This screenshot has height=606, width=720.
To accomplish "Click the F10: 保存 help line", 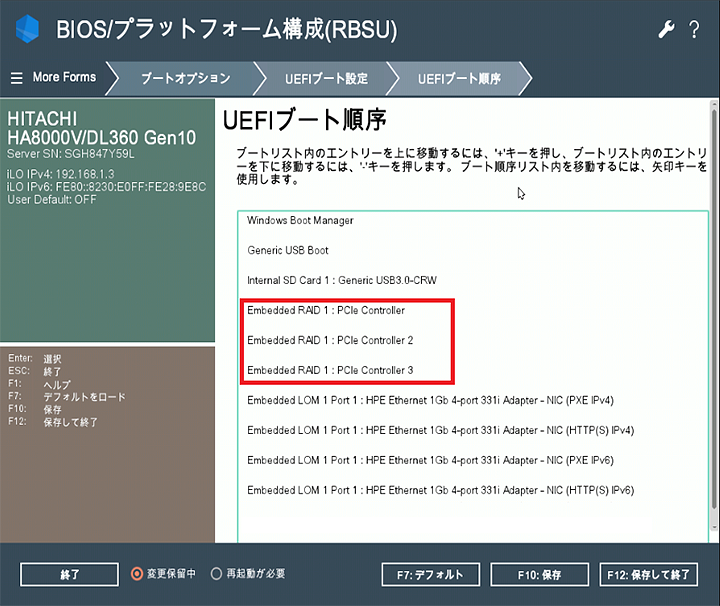I will [x=35, y=409].
